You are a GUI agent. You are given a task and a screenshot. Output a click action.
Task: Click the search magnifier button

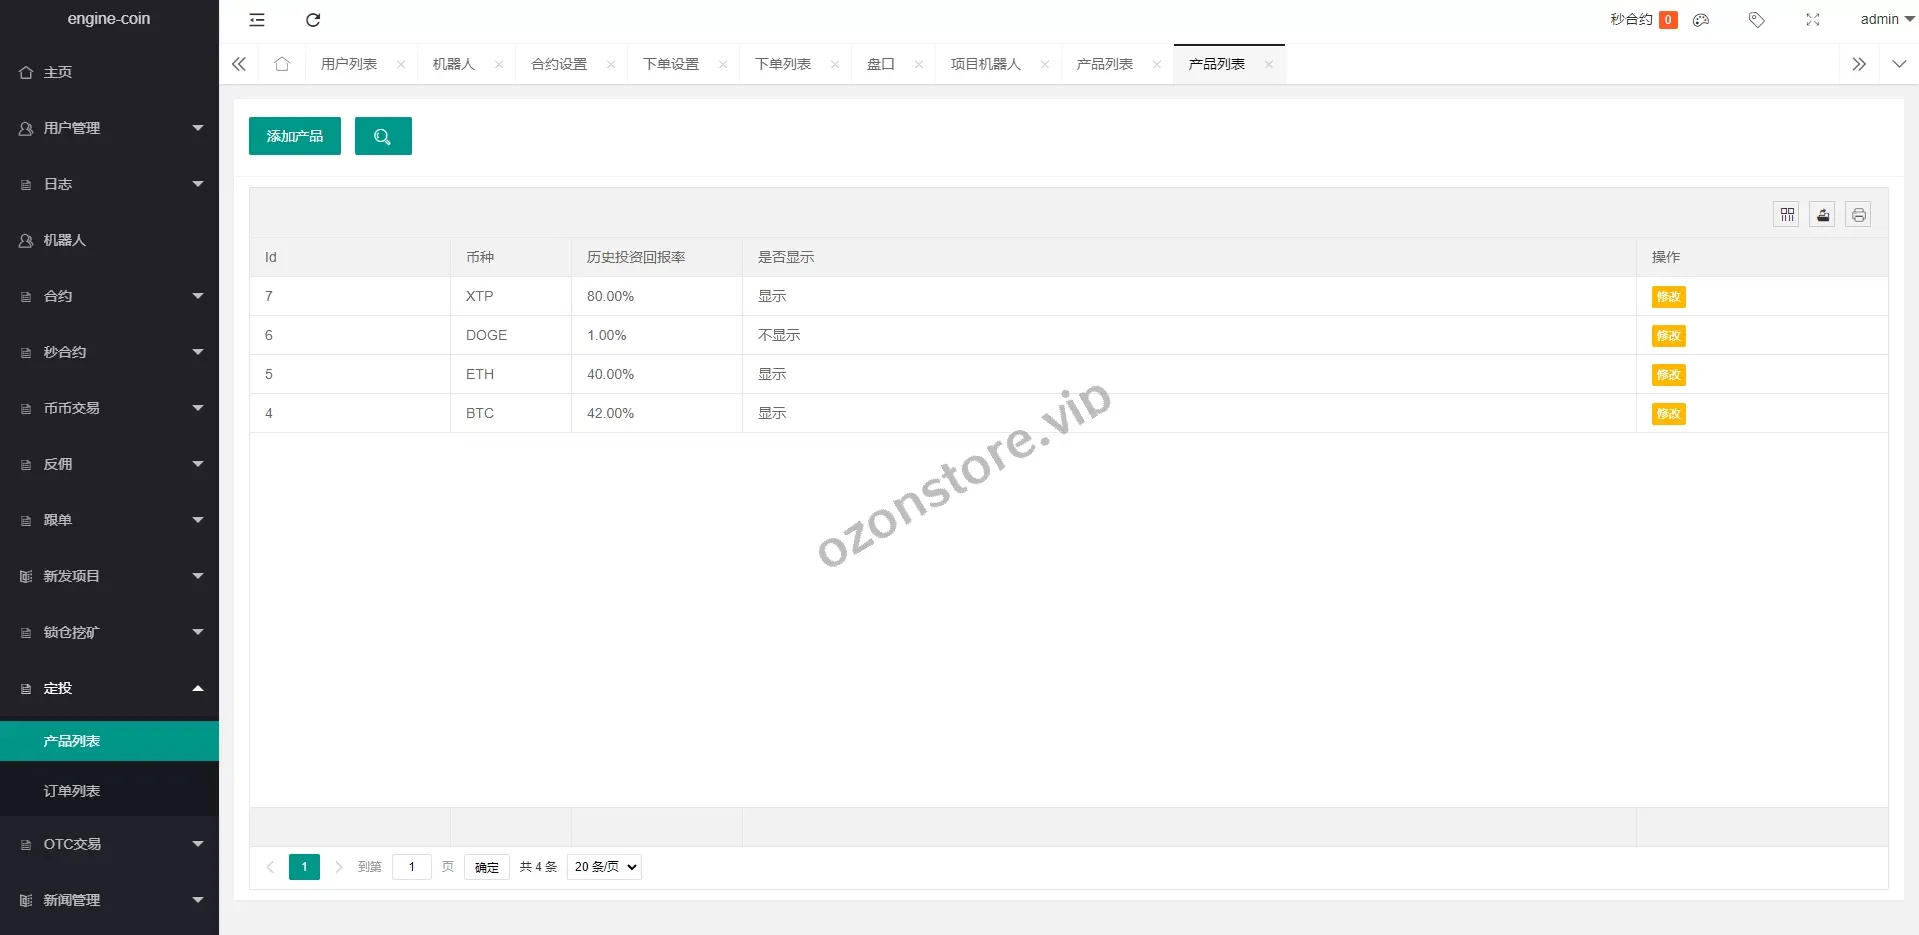click(383, 136)
